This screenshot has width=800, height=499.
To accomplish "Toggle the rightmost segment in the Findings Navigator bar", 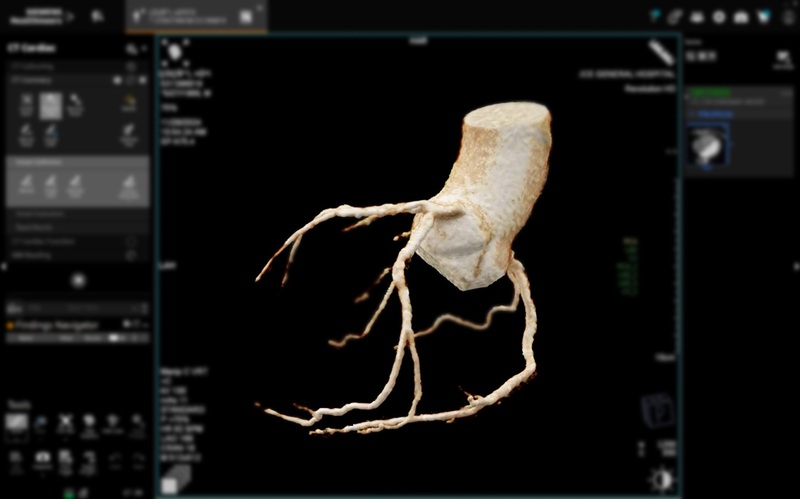I will coord(139,339).
